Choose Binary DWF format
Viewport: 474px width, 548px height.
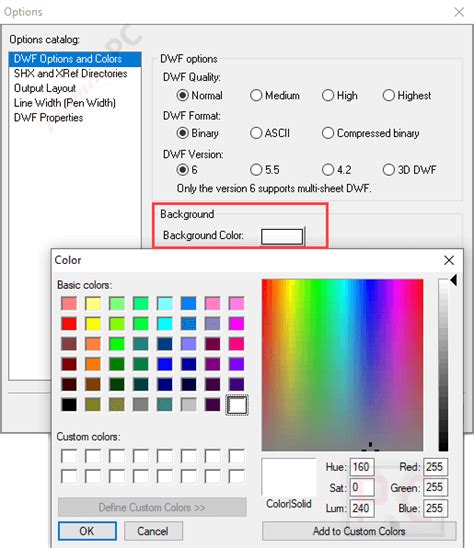(x=198, y=133)
